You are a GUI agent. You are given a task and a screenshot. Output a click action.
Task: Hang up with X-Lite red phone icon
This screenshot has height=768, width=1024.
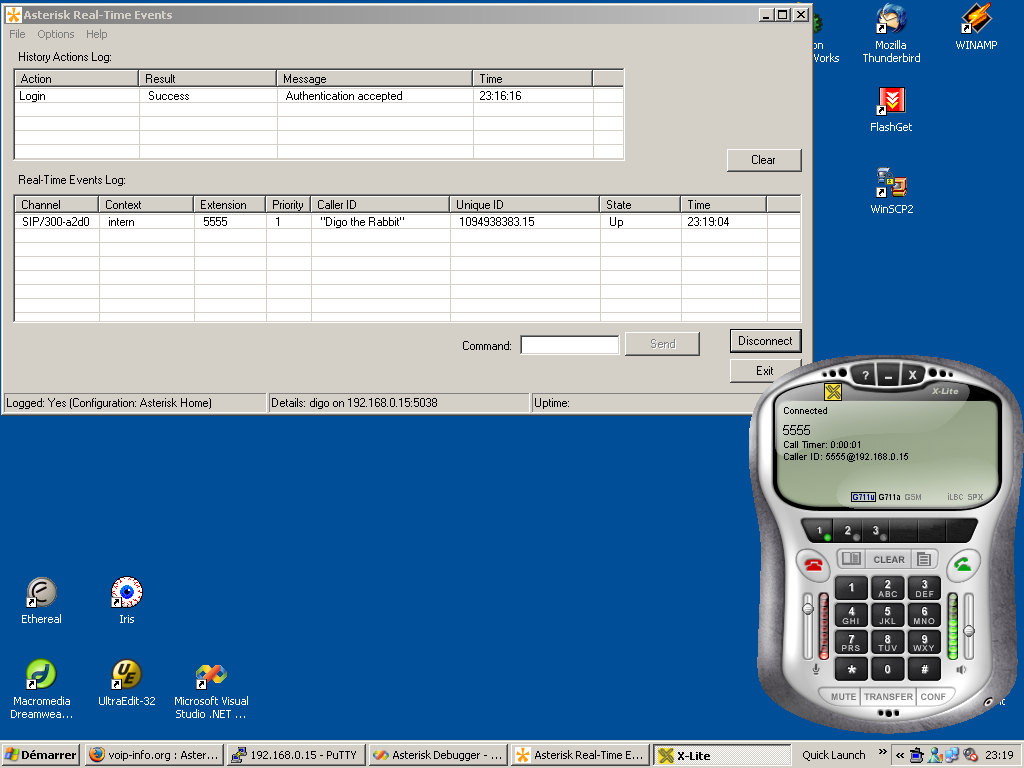click(x=813, y=564)
